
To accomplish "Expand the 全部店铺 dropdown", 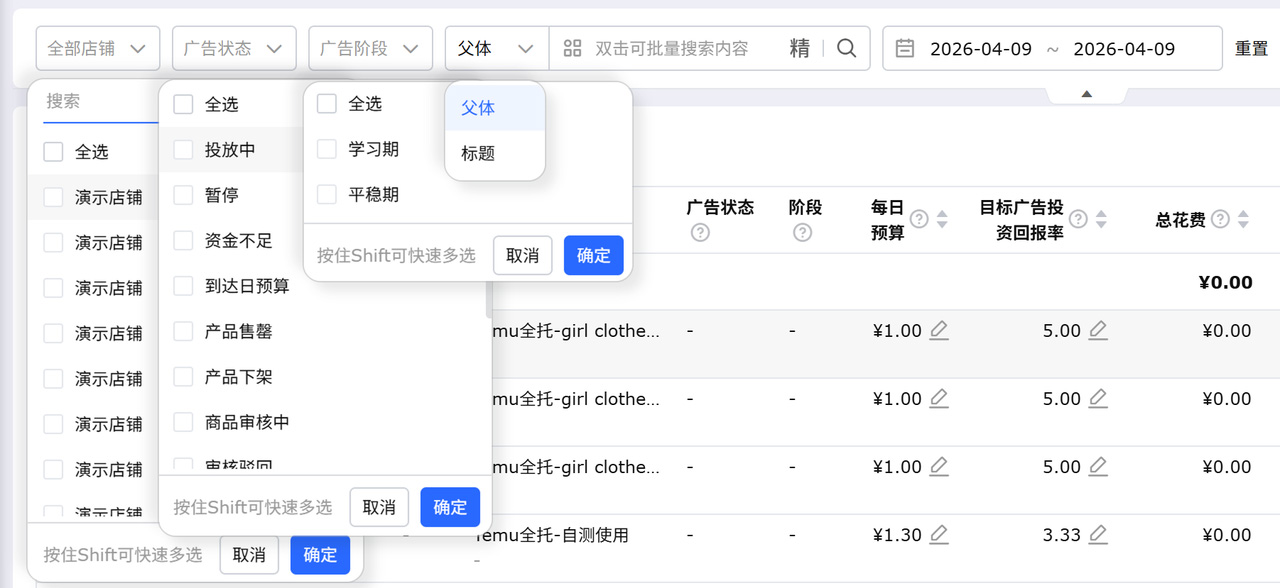I will pyautogui.click(x=97, y=48).
